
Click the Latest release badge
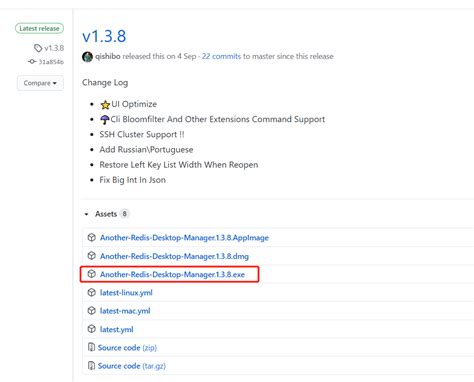39,28
